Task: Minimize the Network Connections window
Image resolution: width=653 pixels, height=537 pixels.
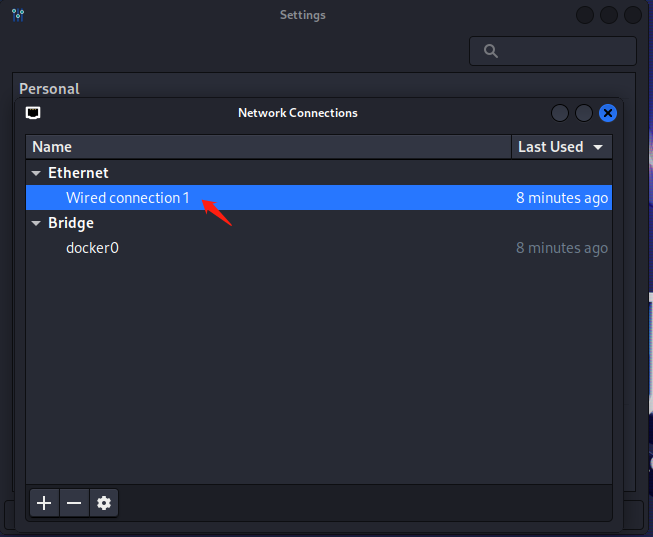Action: coord(560,113)
